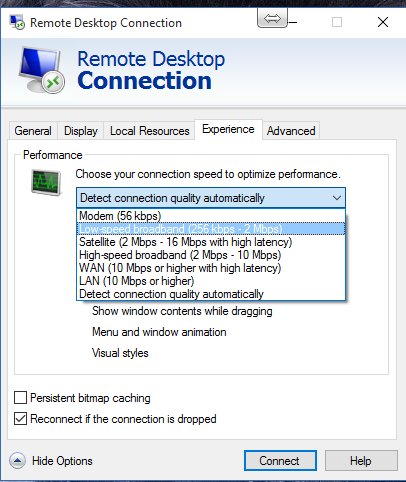
Task: Choose WAN (10 Mbps or higher) option
Action: pos(211,268)
